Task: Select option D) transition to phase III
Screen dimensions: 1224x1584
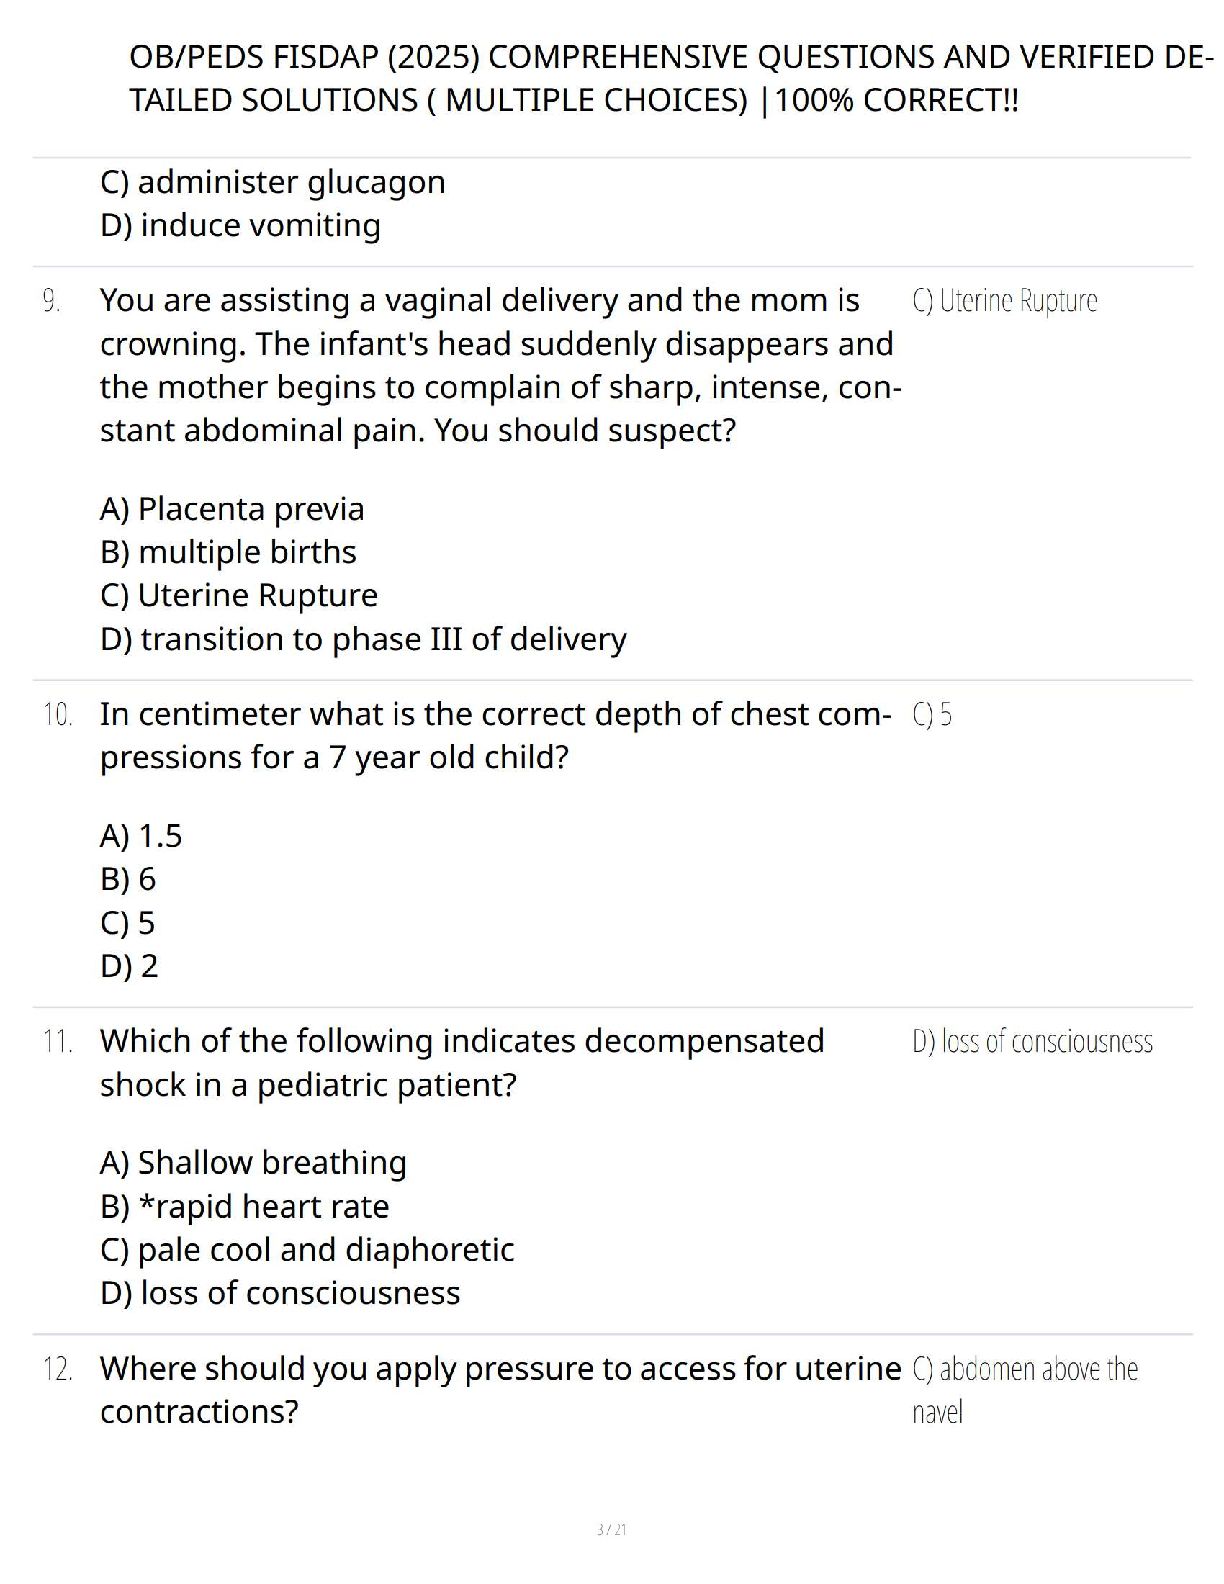Action: click(363, 639)
